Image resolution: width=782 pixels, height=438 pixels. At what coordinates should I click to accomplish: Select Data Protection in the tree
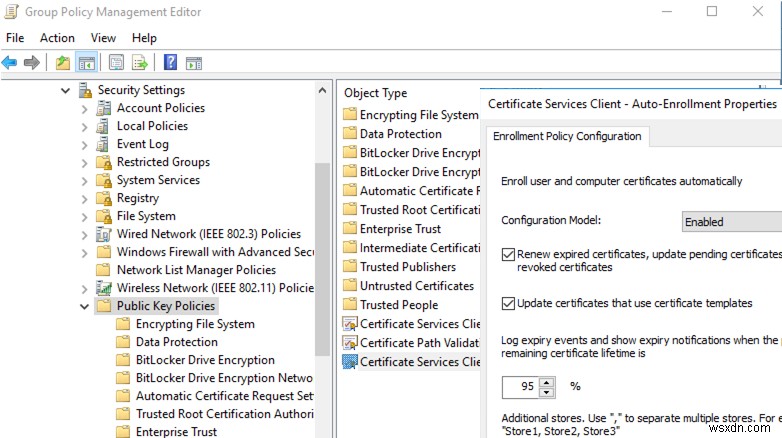(177, 342)
